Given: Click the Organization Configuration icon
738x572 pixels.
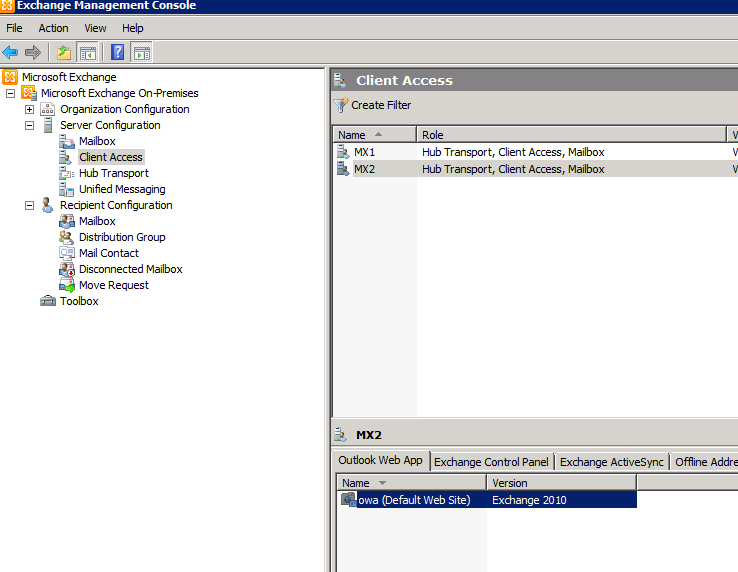Looking at the screenshot, I should [x=48, y=109].
